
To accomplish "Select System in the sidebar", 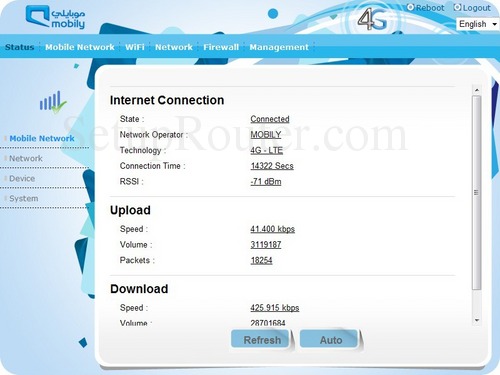I will point(23,198).
